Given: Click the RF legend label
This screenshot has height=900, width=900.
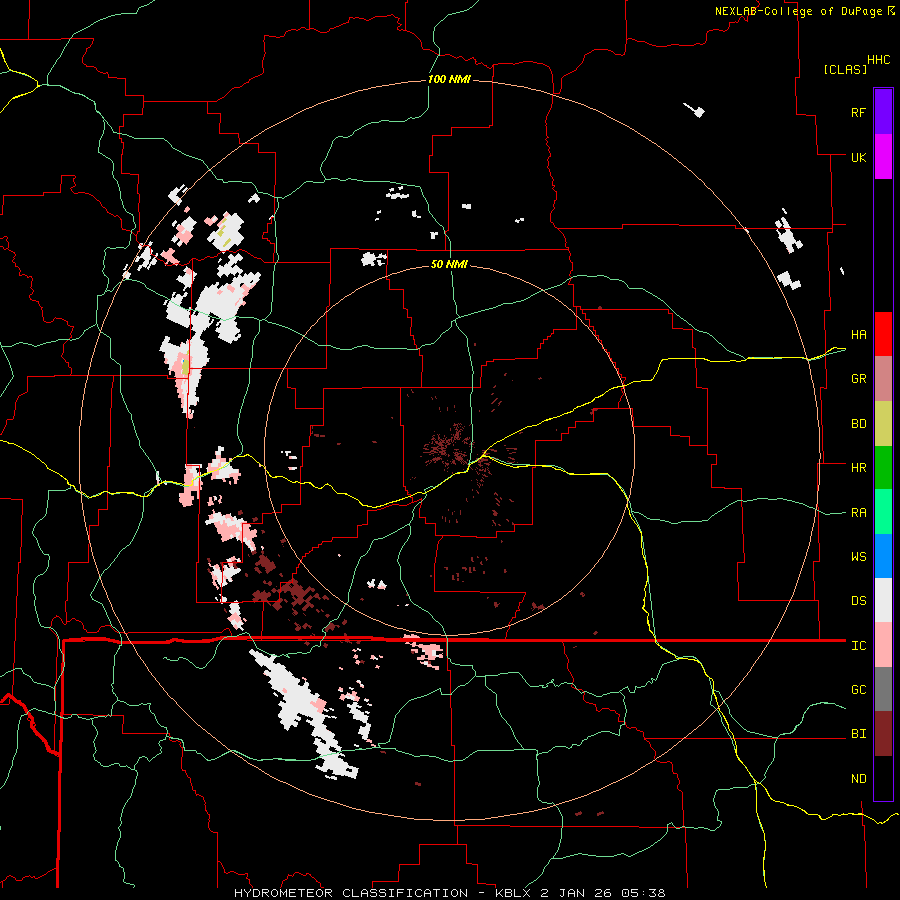Looking at the screenshot, I should tap(858, 112).
